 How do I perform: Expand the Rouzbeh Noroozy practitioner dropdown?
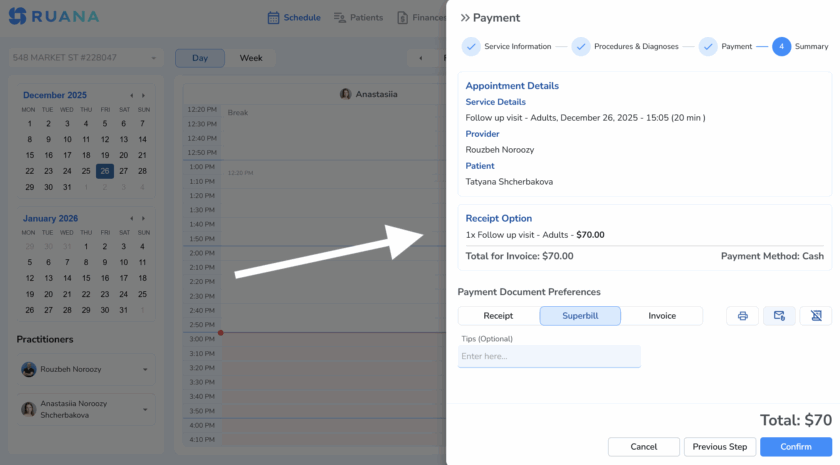coord(145,370)
